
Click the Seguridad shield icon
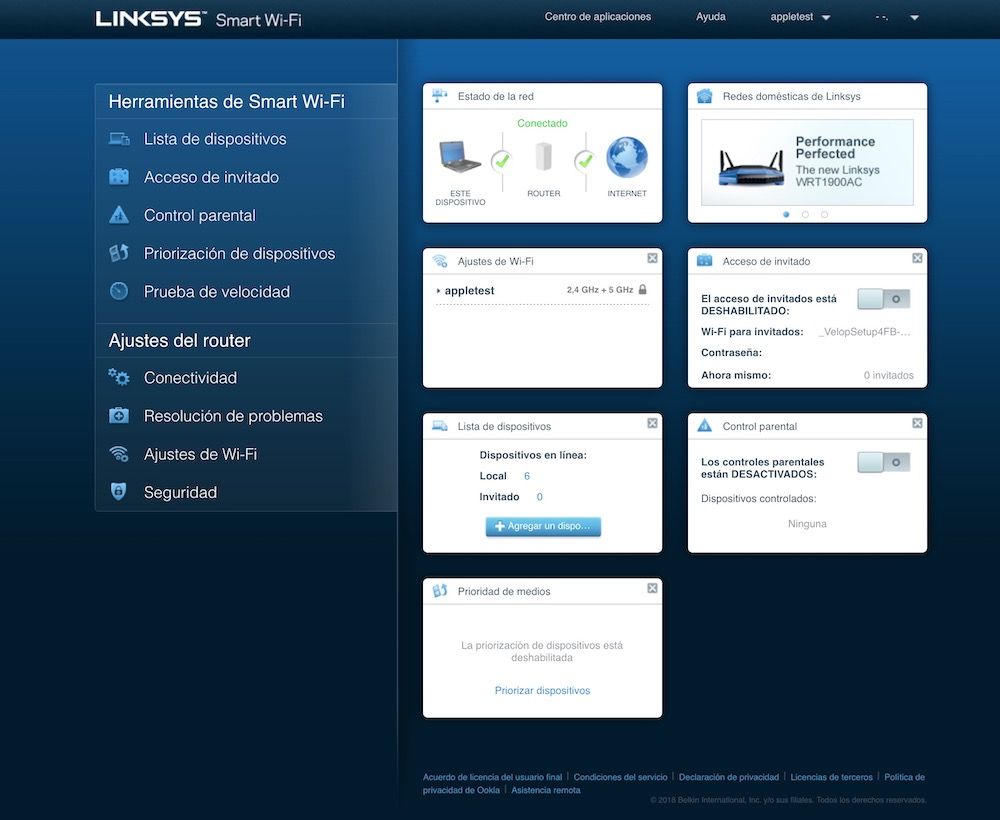pos(119,492)
